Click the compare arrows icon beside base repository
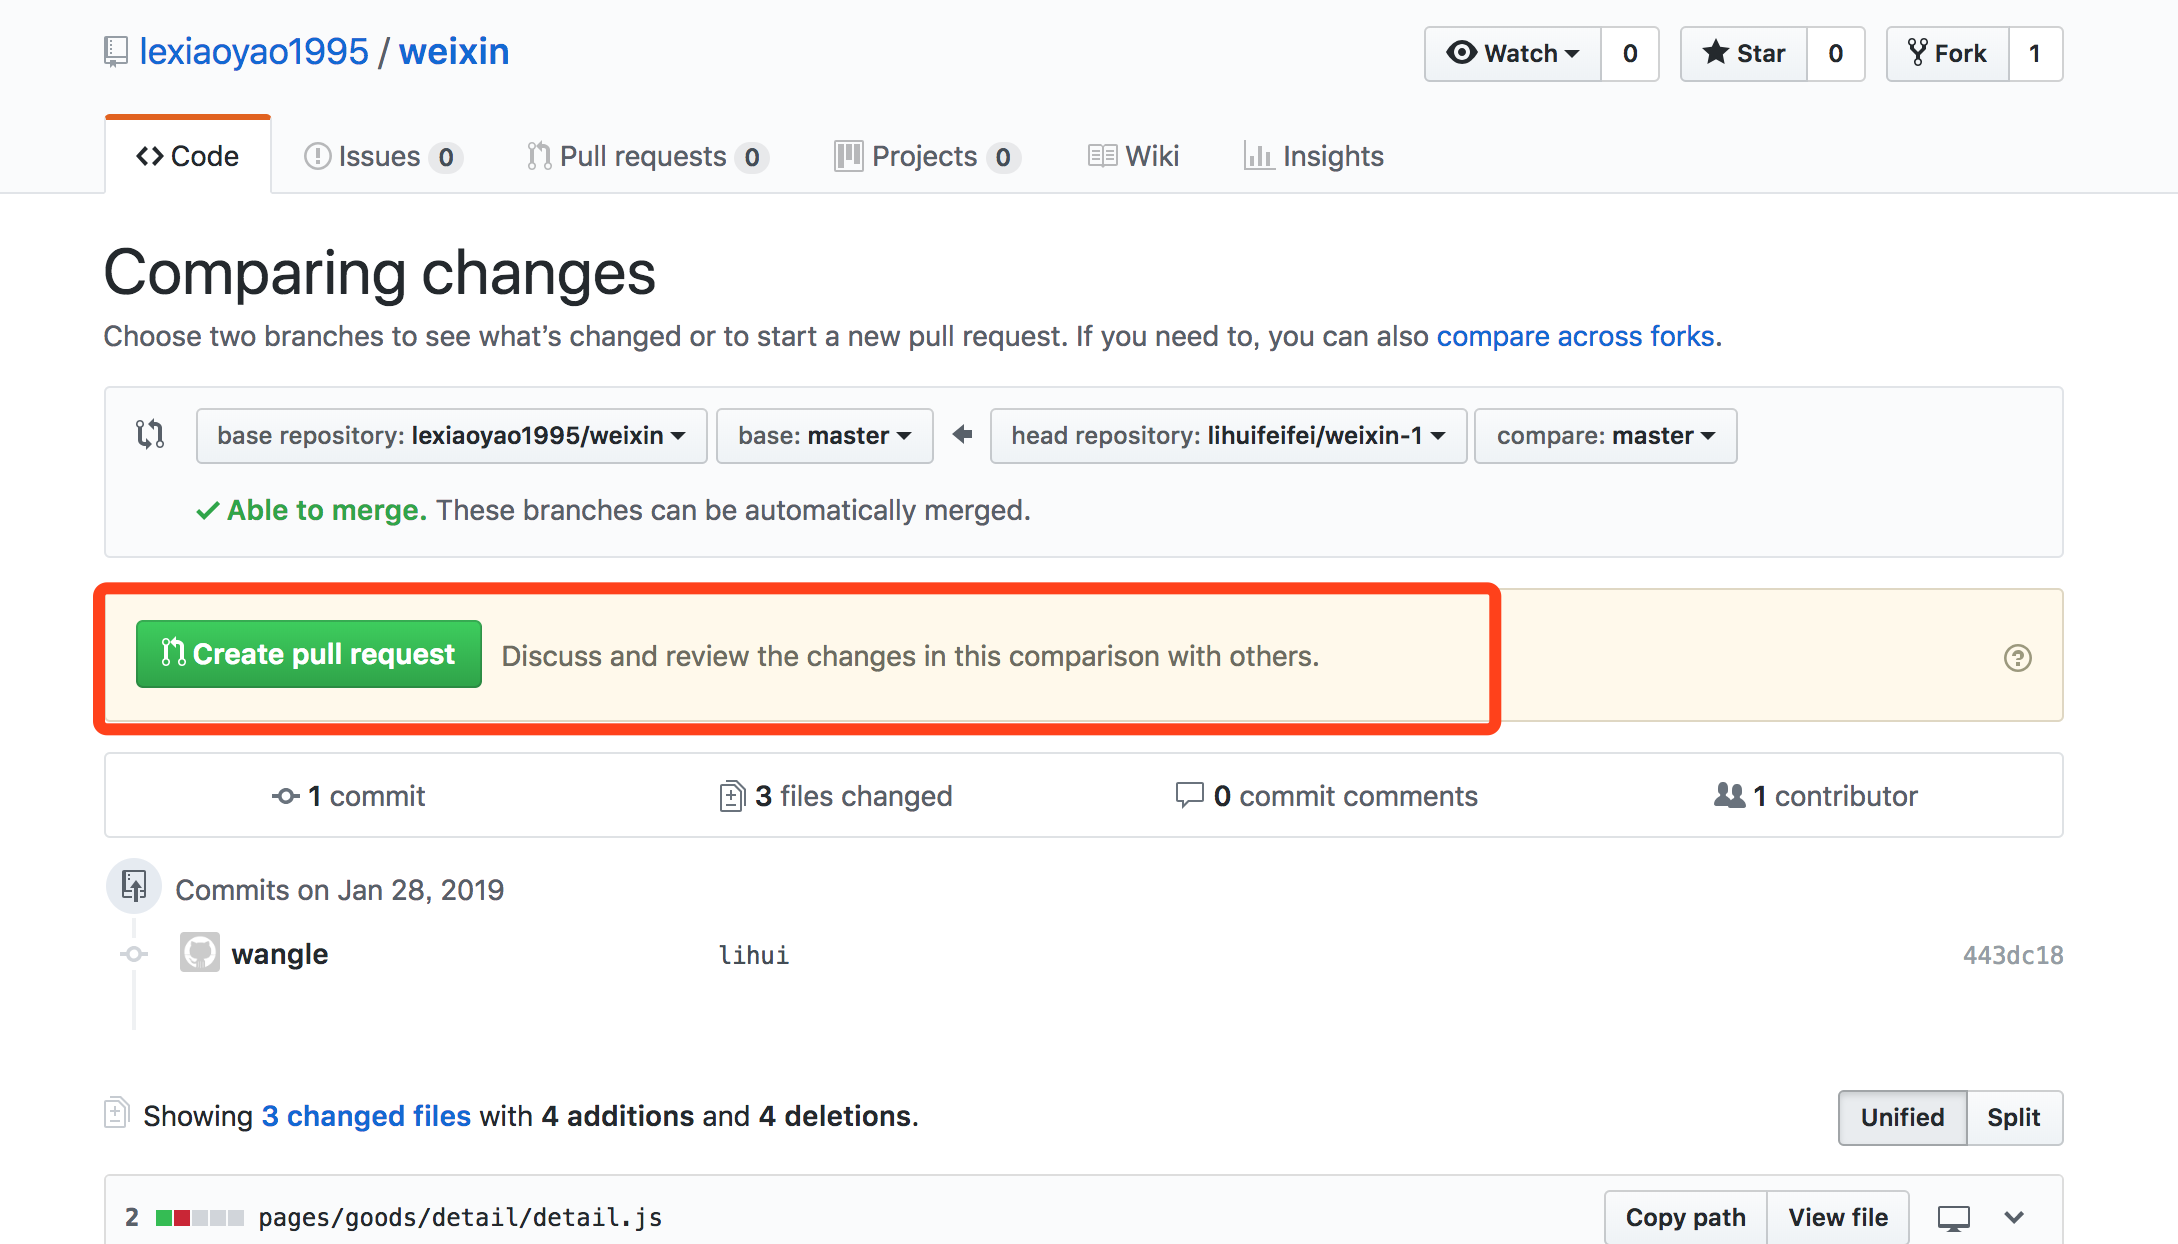This screenshot has height=1244, width=2178. (150, 435)
